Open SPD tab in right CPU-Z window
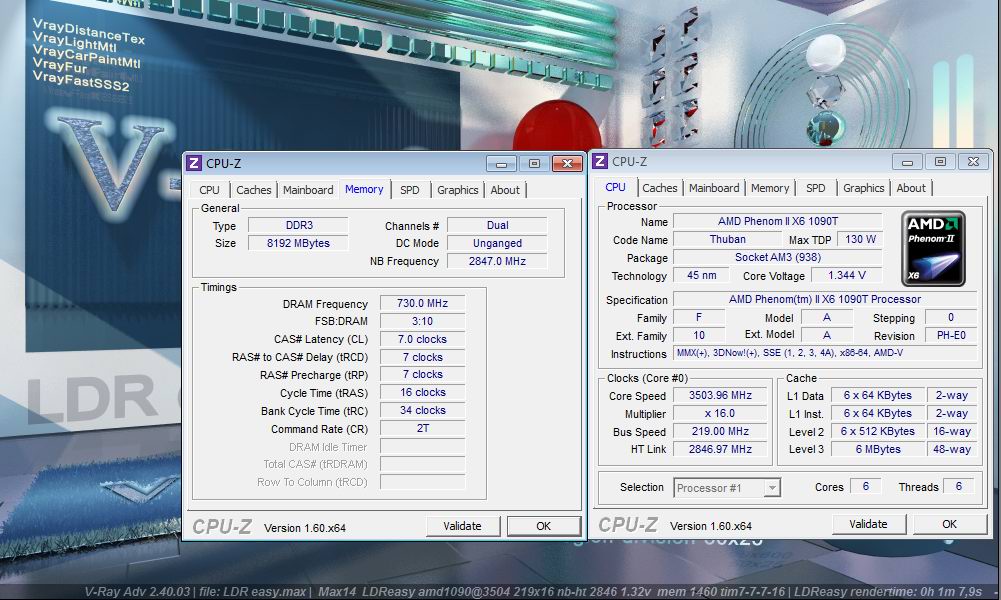Image resolution: width=1001 pixels, height=600 pixels. 816,188
